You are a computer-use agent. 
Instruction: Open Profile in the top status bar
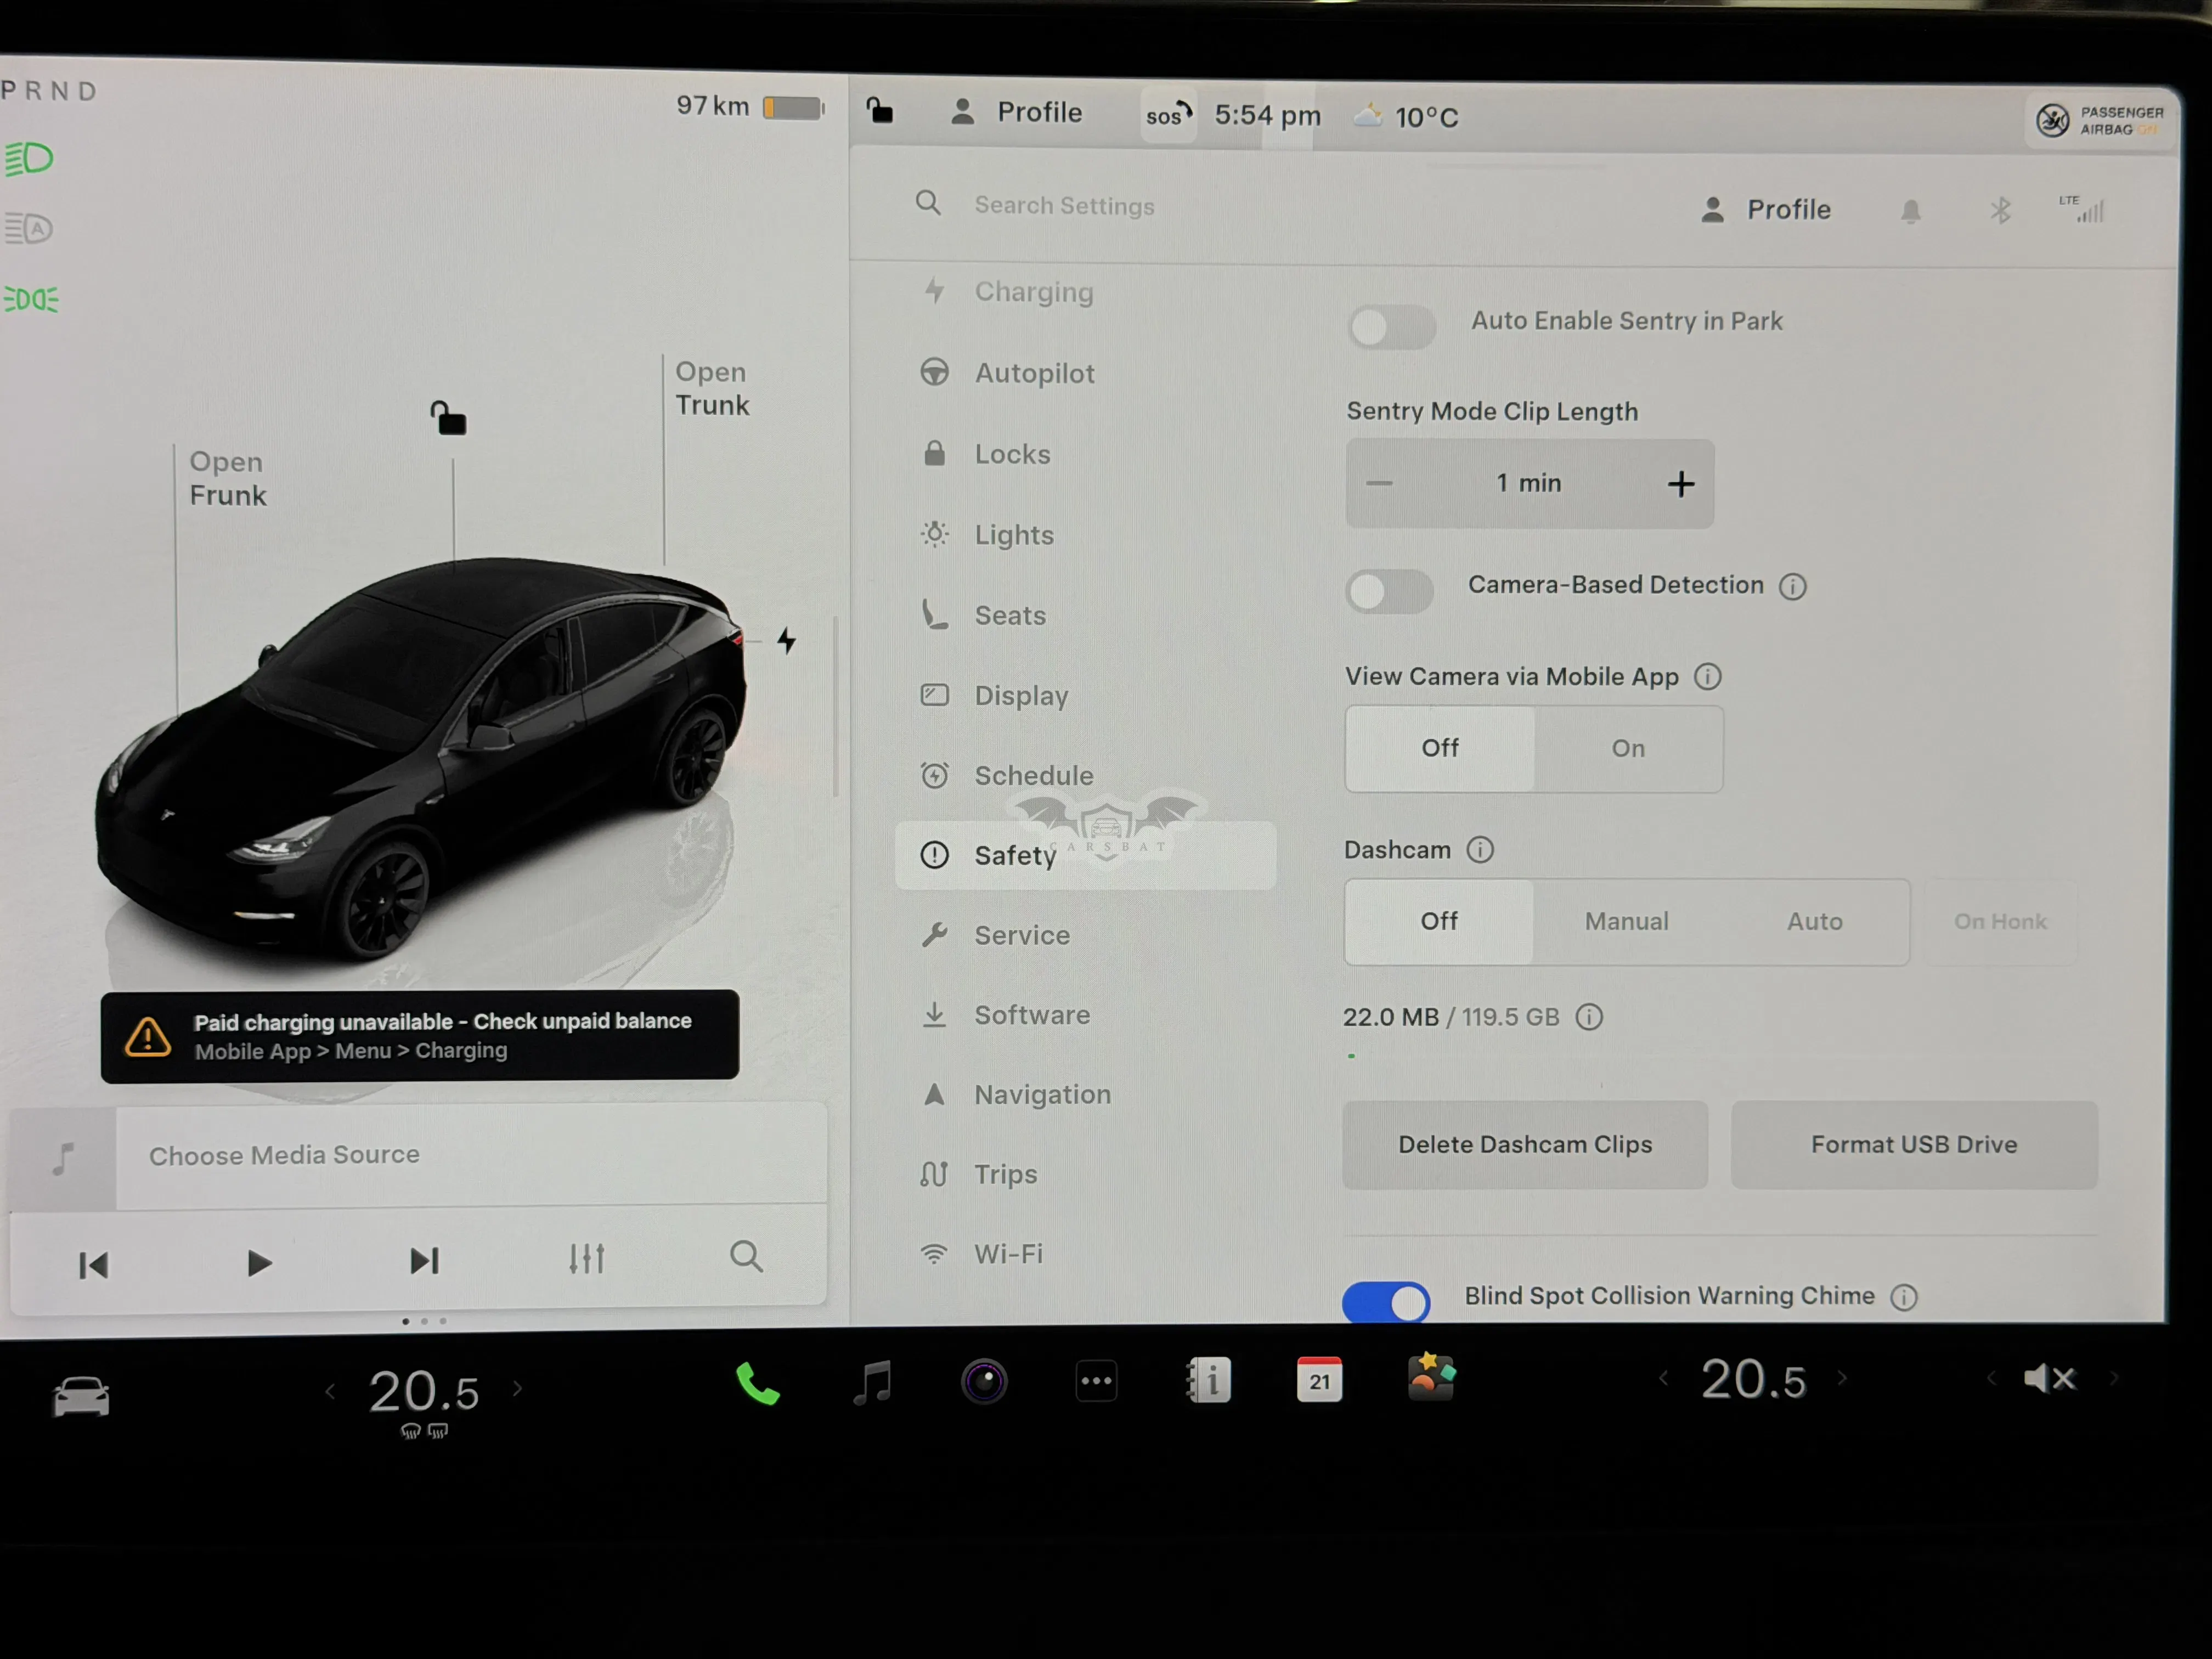point(1017,112)
